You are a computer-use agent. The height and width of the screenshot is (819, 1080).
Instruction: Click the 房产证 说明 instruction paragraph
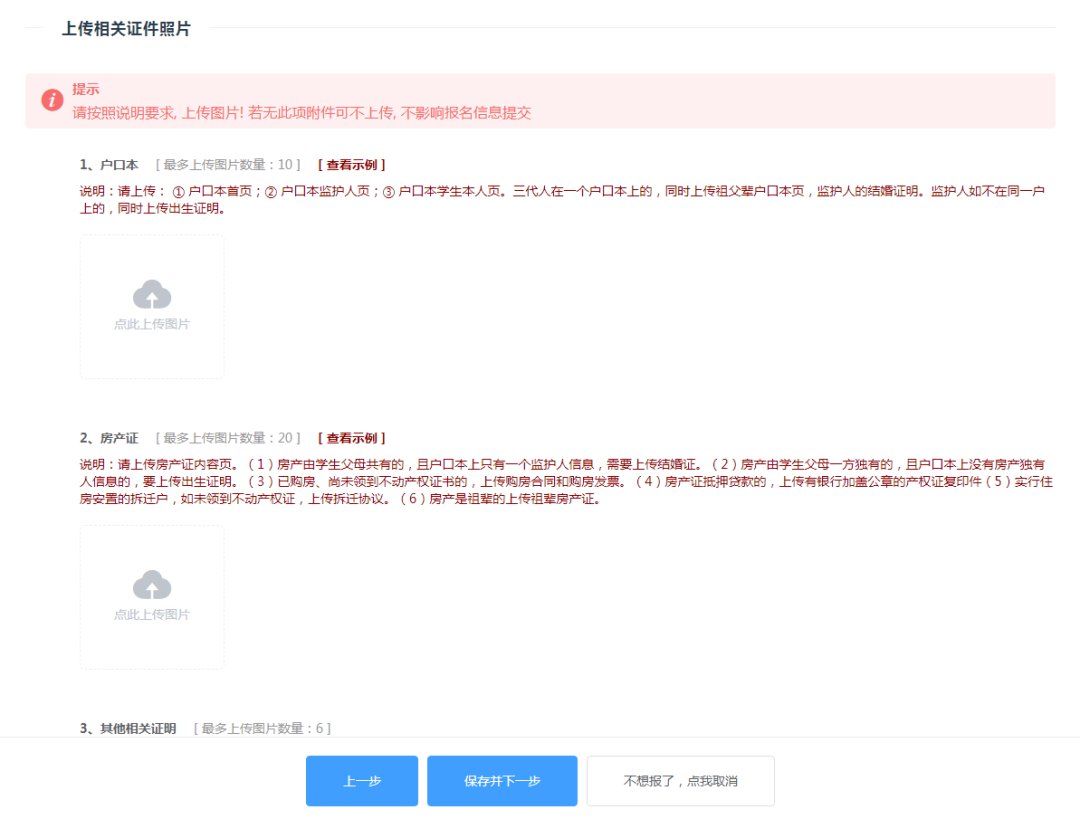565,481
